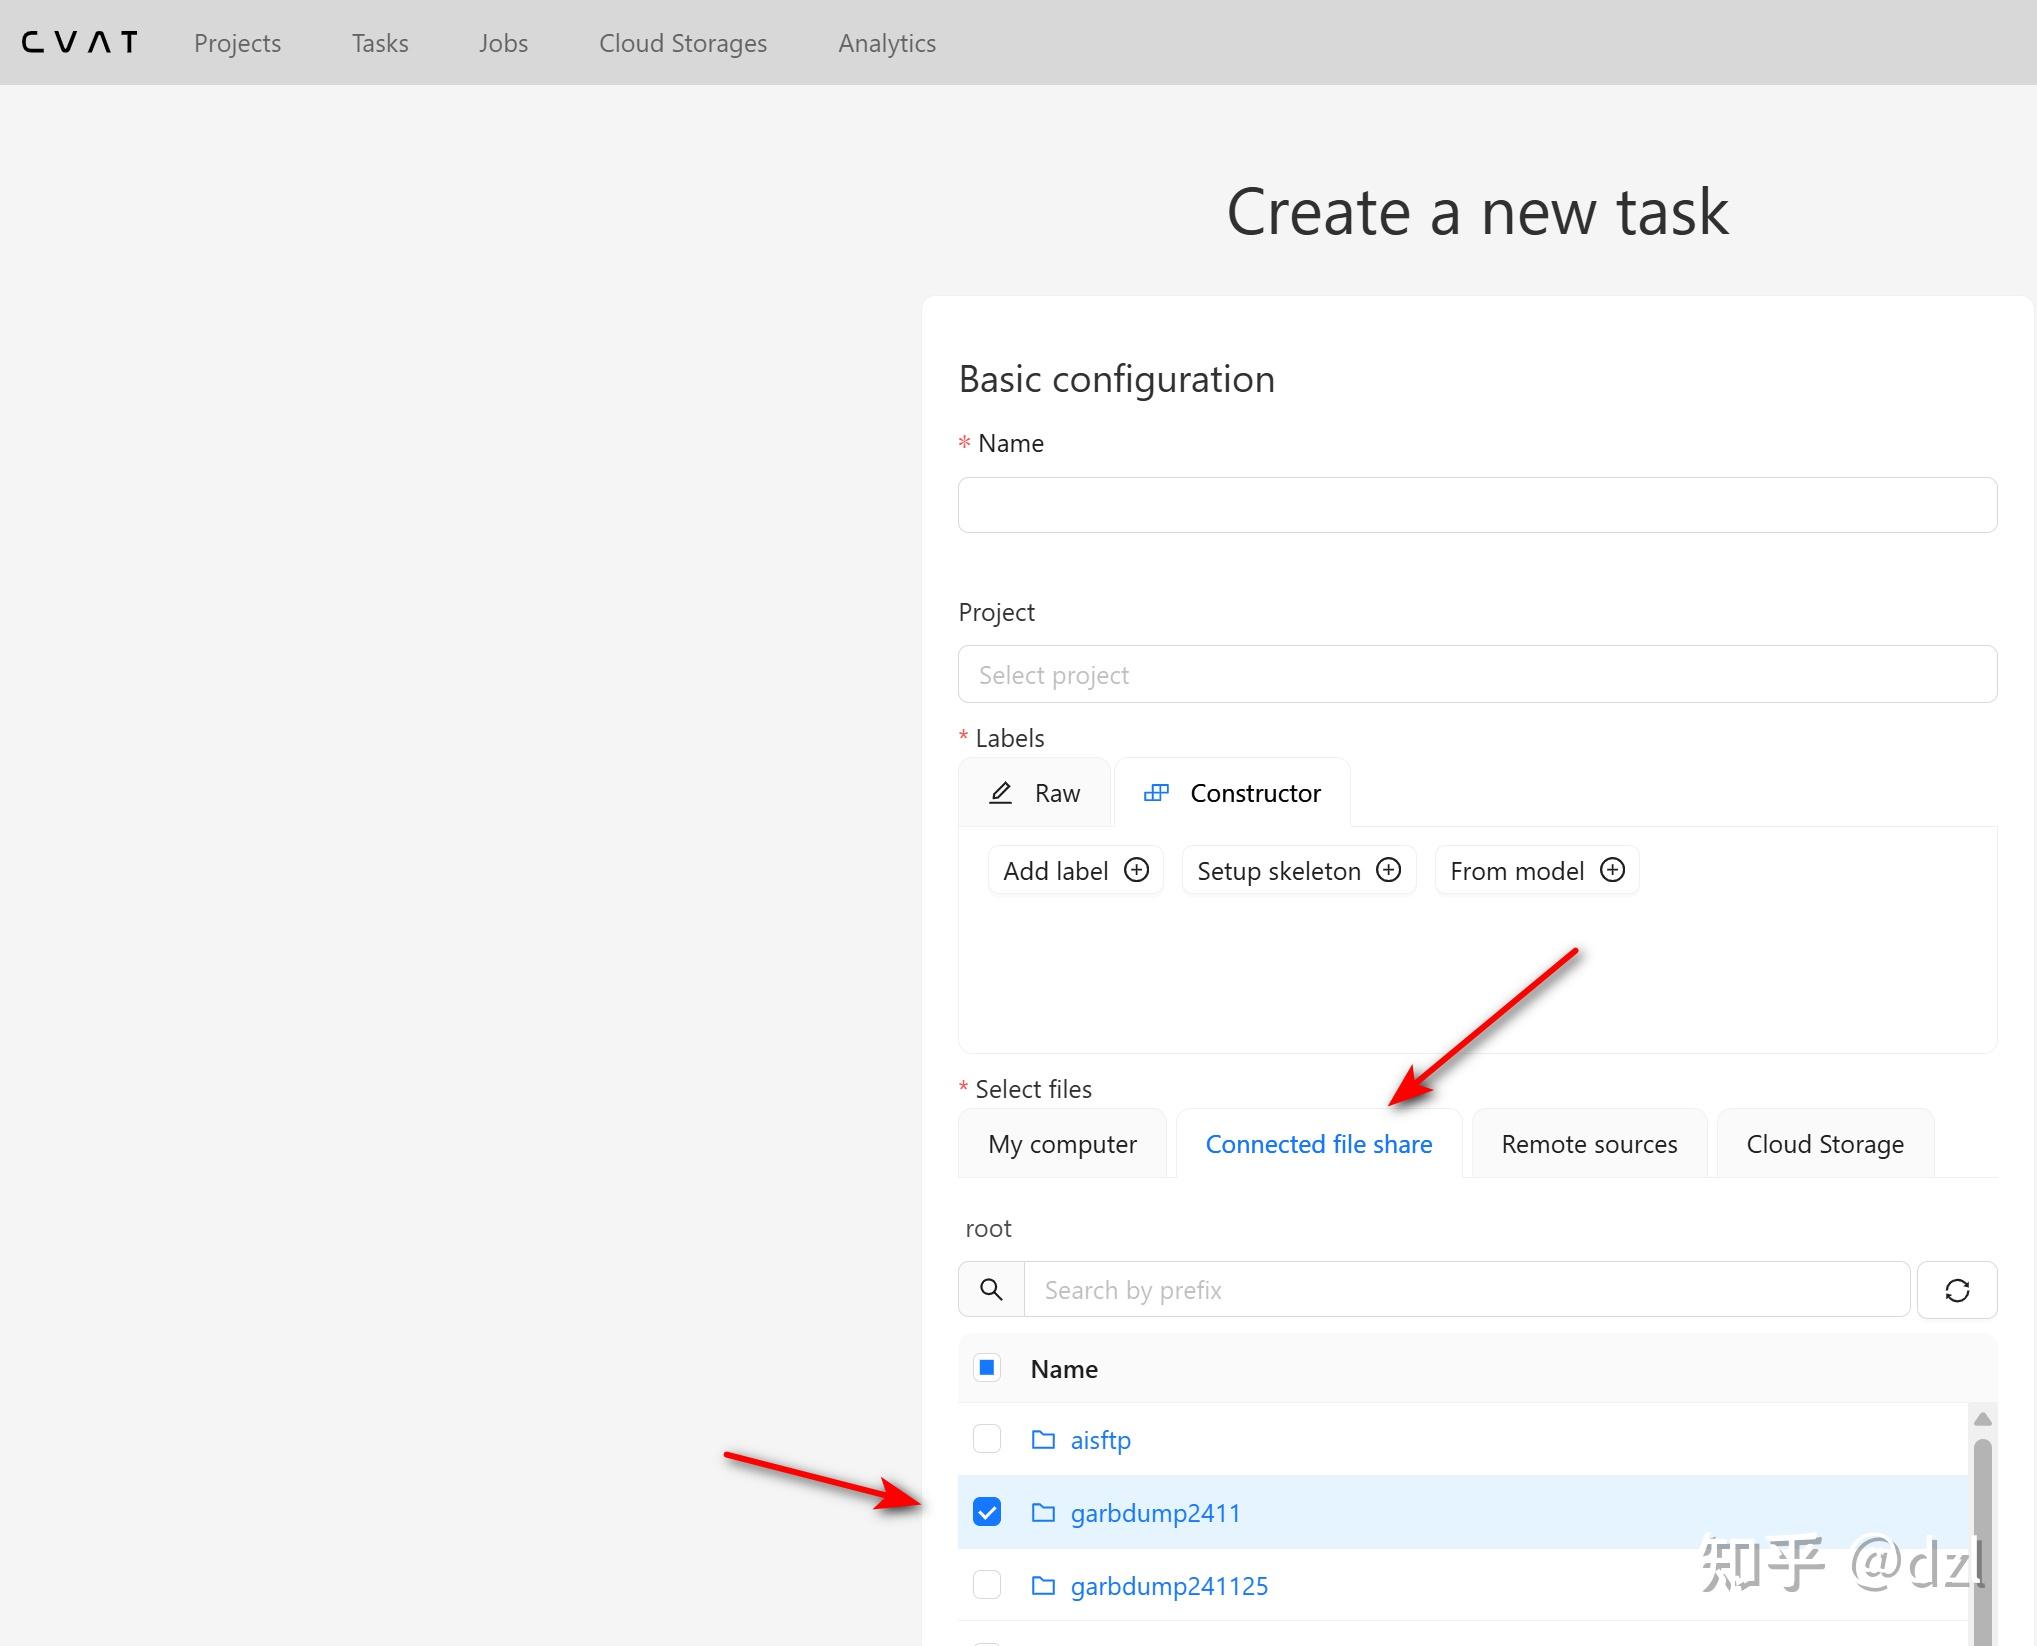Click the aisftp folder icon
The image size is (2037, 1646).
1043,1439
